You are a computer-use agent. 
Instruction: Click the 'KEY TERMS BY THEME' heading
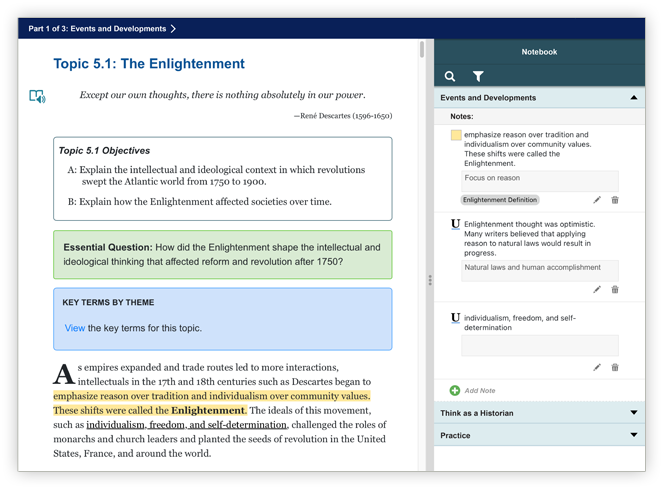pos(108,302)
